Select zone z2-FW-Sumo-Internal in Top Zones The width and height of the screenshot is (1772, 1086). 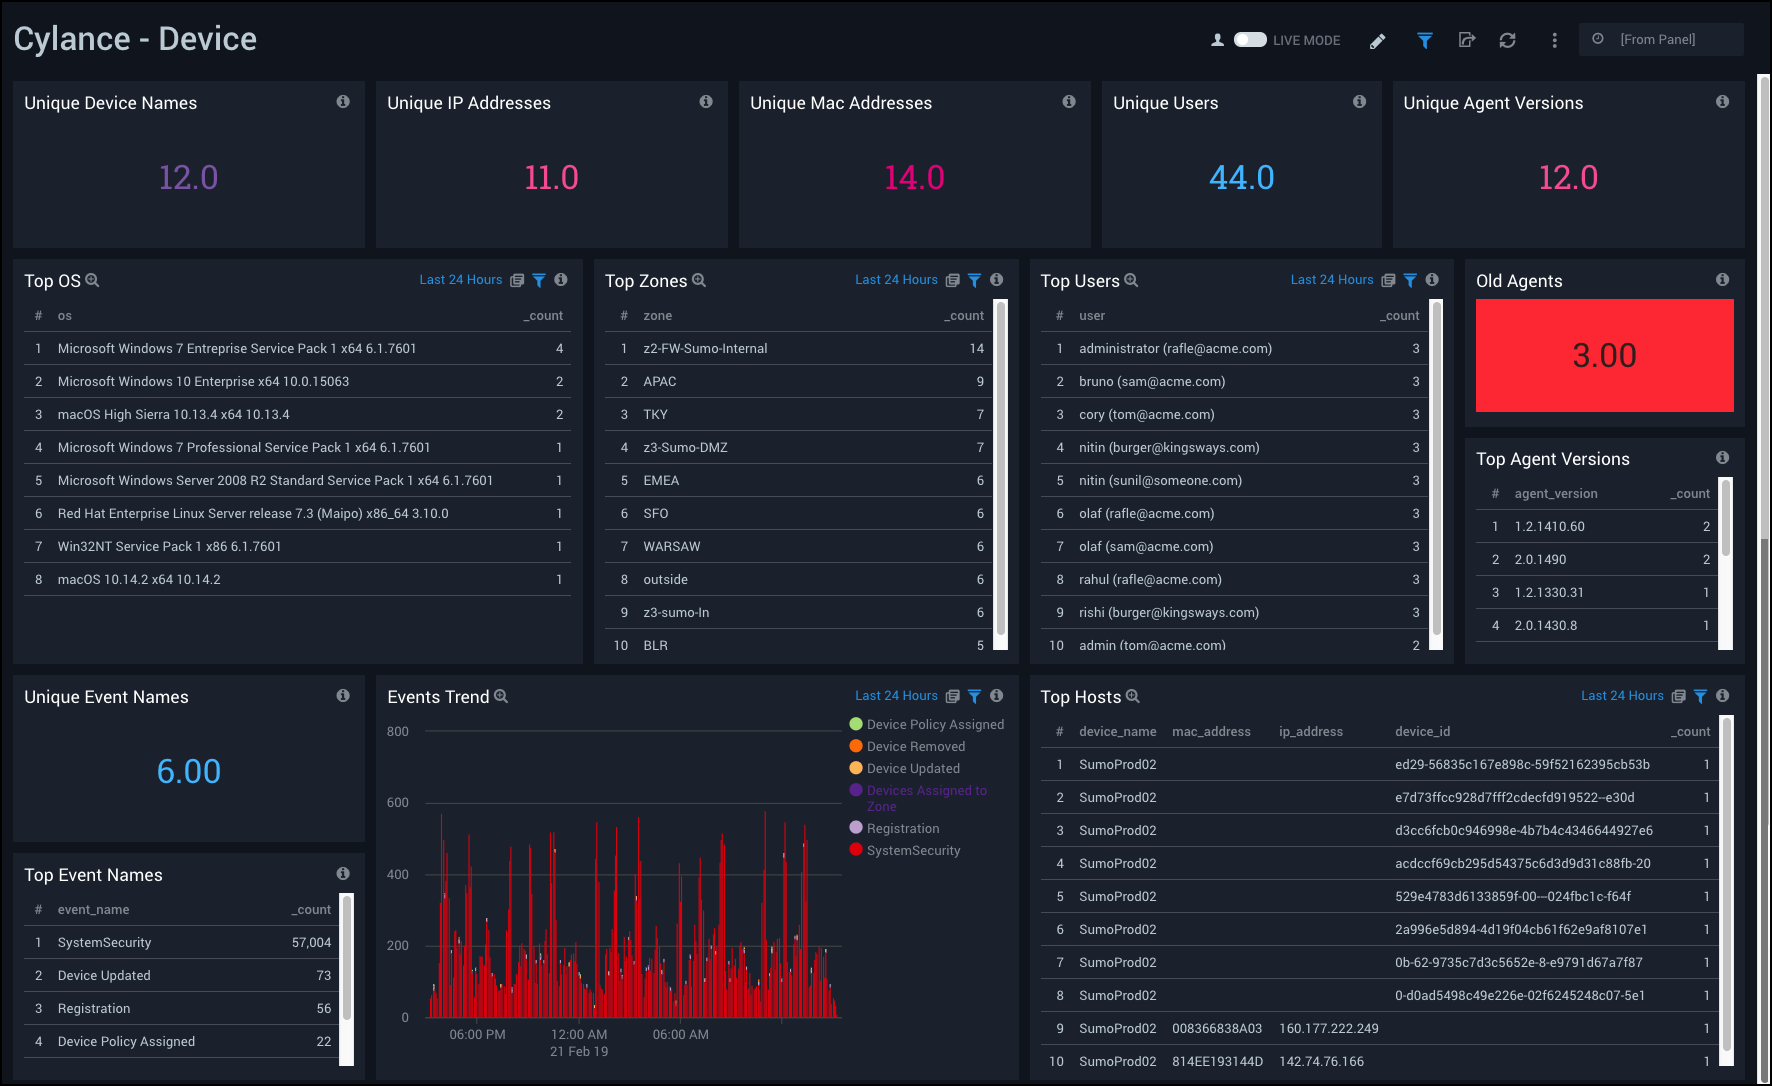pyautogui.click(x=706, y=348)
